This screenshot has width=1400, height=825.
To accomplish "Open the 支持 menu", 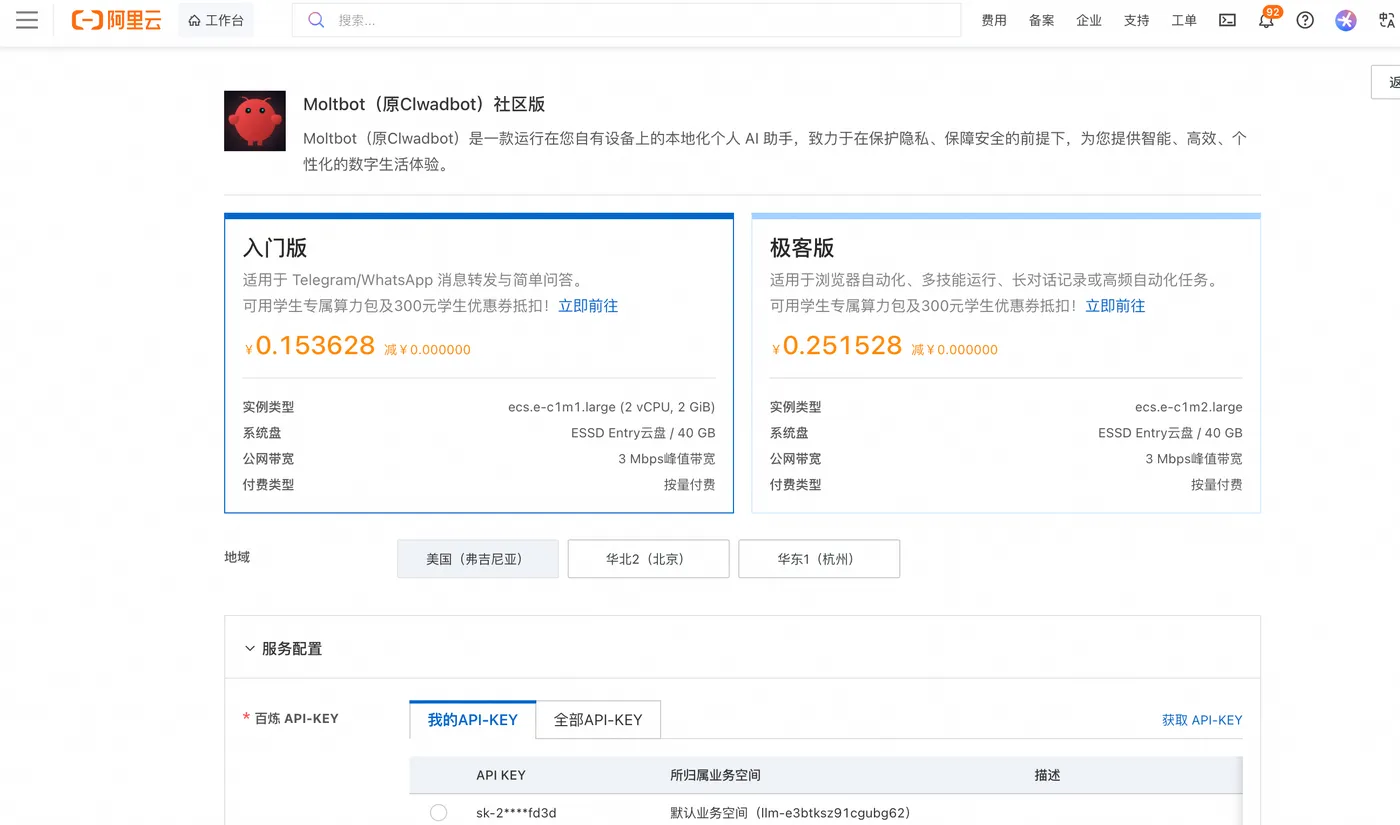I will (1137, 20).
